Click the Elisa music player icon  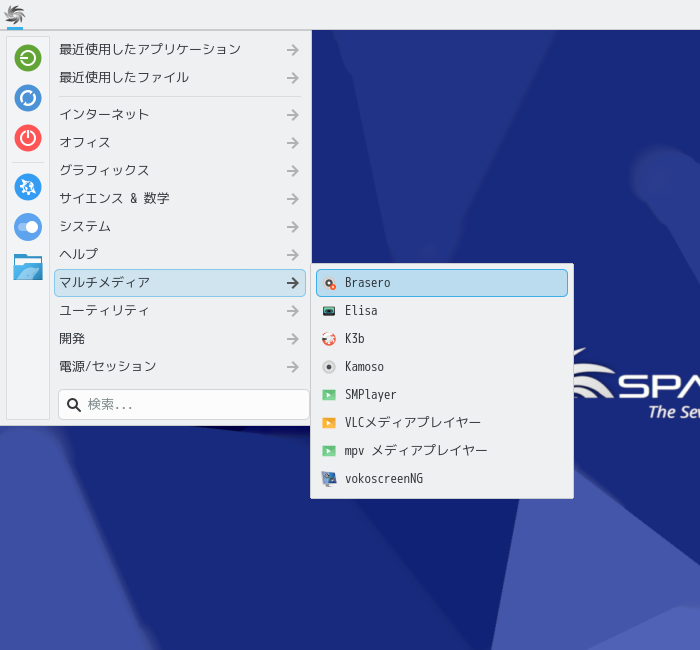tap(329, 311)
